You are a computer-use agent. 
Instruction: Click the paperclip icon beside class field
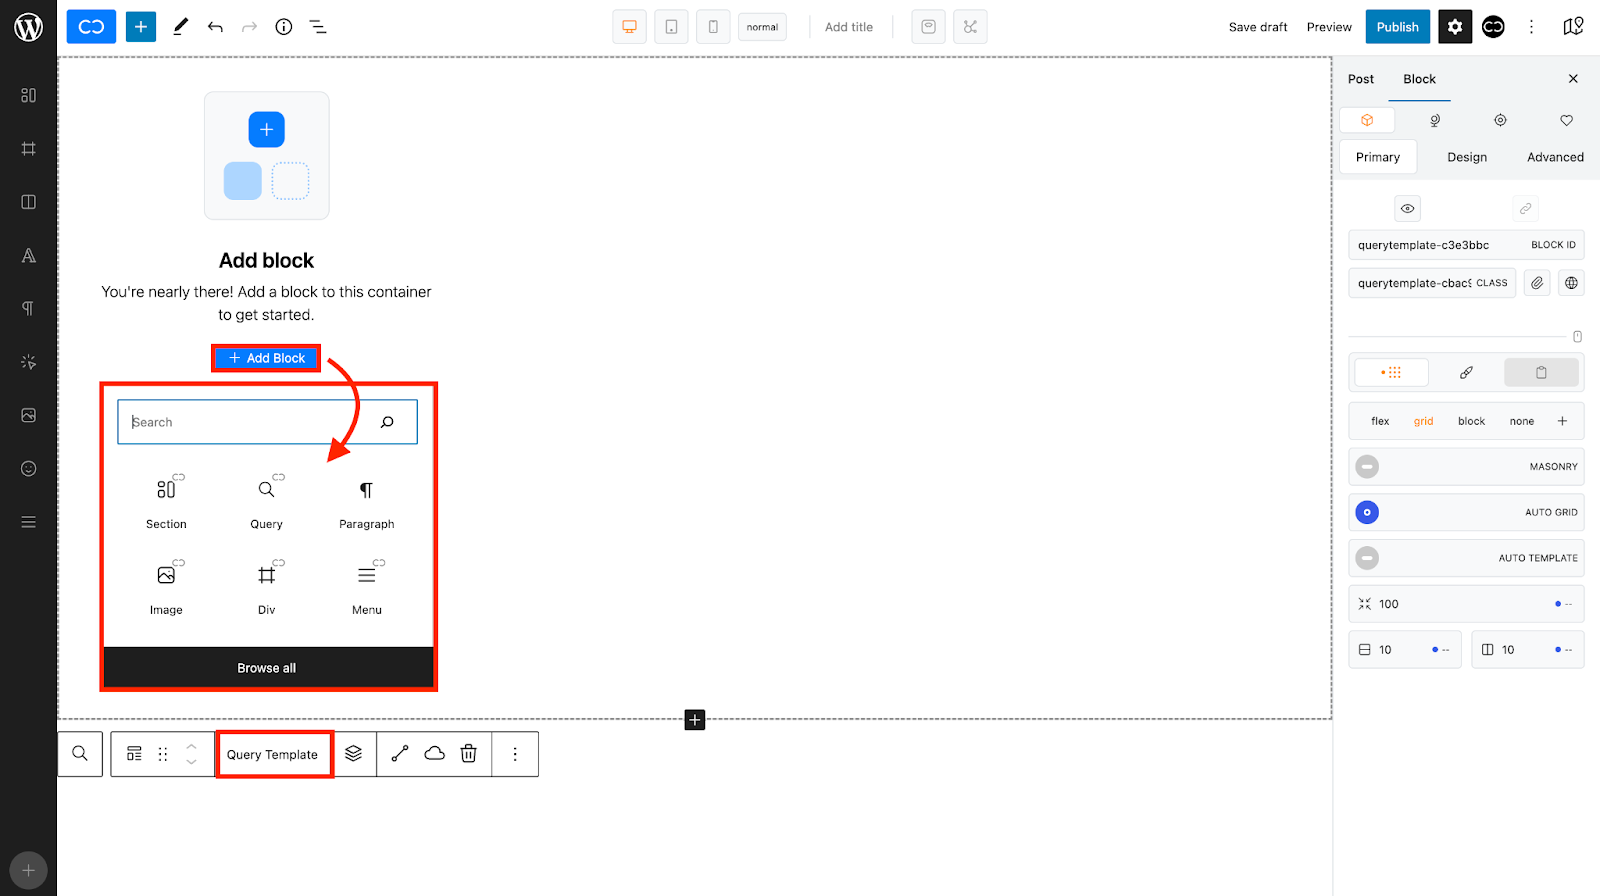tap(1537, 283)
